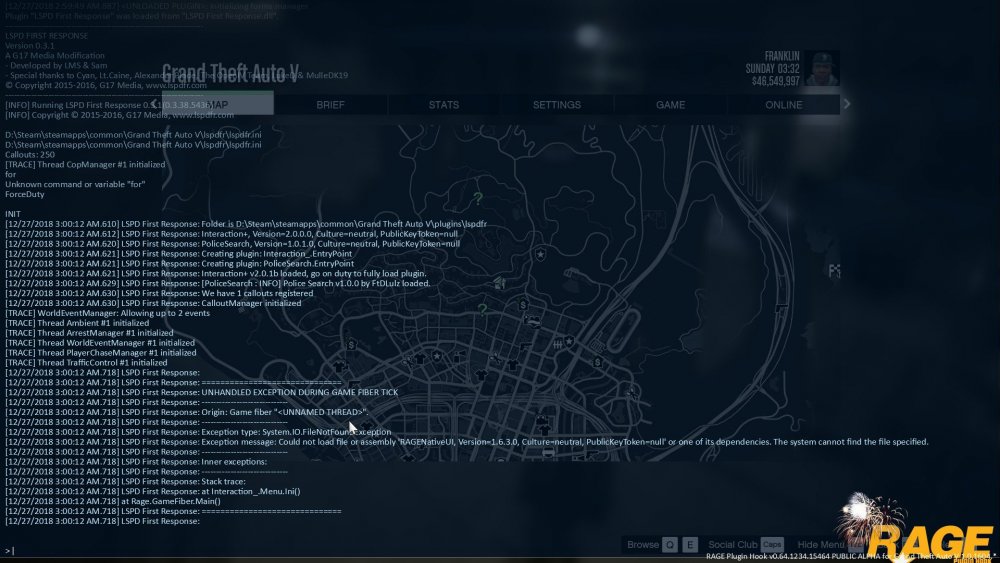The height and width of the screenshot is (563, 1000).
Task: Click the "Exception type: System.IO.FileNotFoundException" line
Action: pos(198,432)
